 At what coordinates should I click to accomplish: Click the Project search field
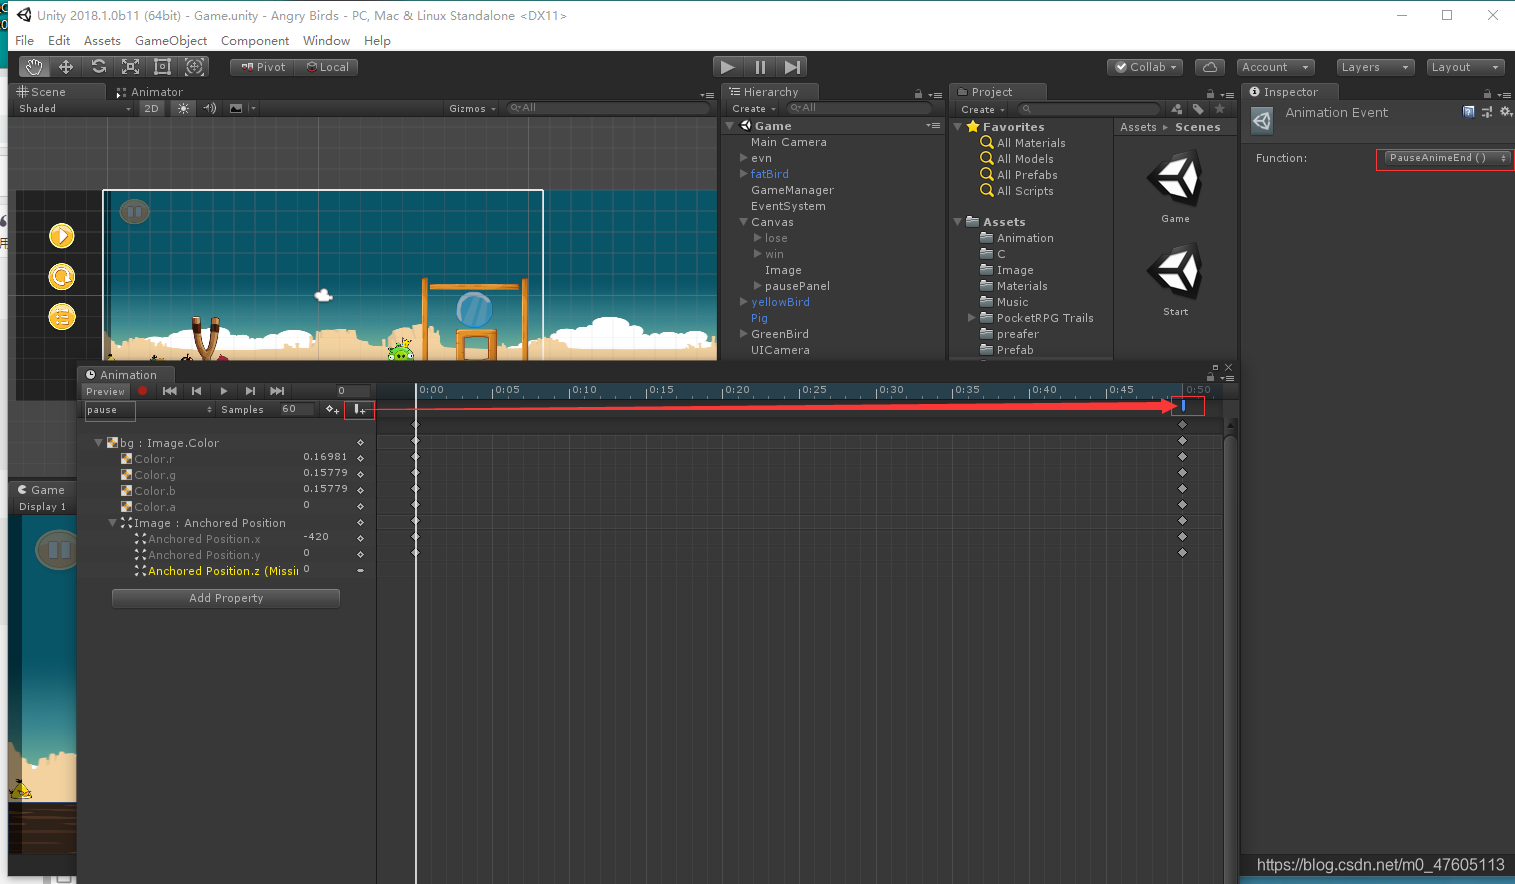[1090, 109]
